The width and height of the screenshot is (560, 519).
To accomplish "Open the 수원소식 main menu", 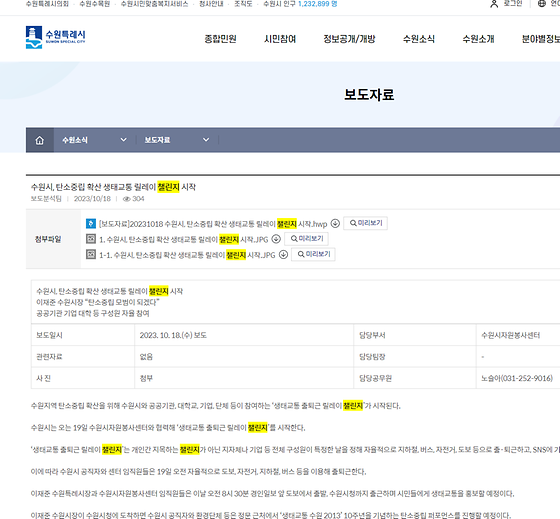I will 419,39.
